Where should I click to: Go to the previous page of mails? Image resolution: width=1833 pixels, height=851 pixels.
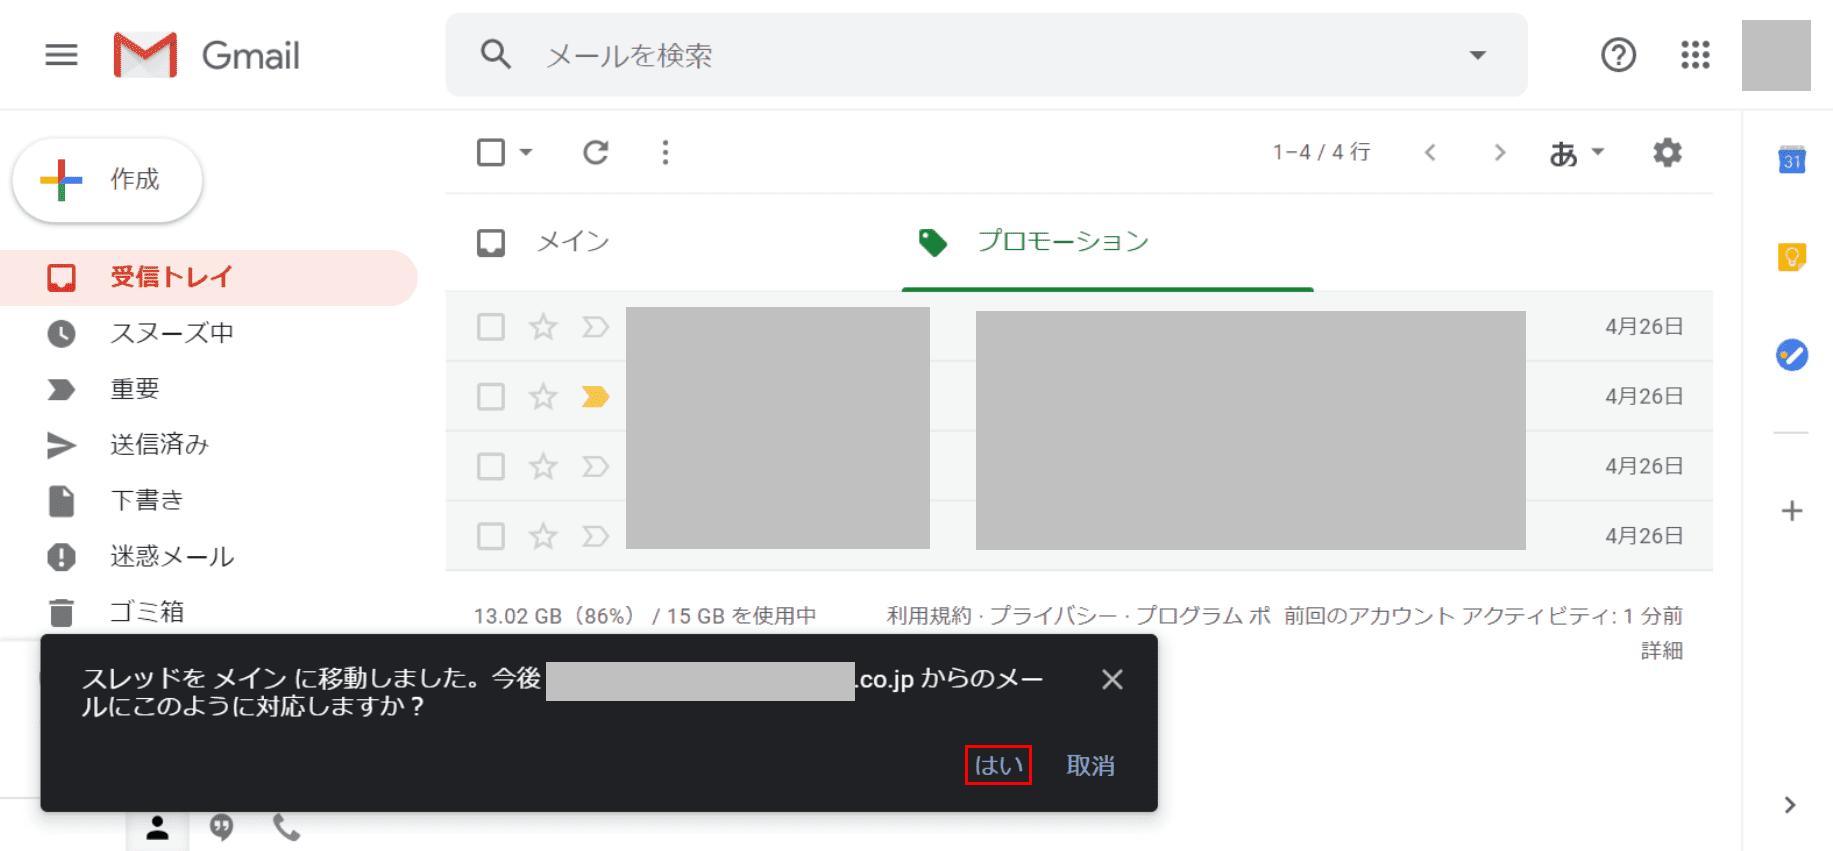1430,152
